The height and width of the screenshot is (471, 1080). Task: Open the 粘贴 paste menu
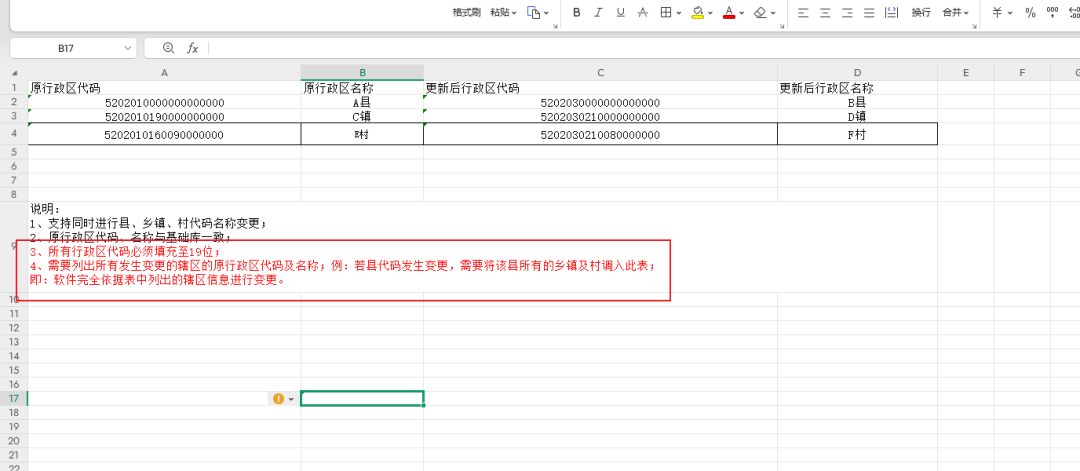click(x=504, y=13)
